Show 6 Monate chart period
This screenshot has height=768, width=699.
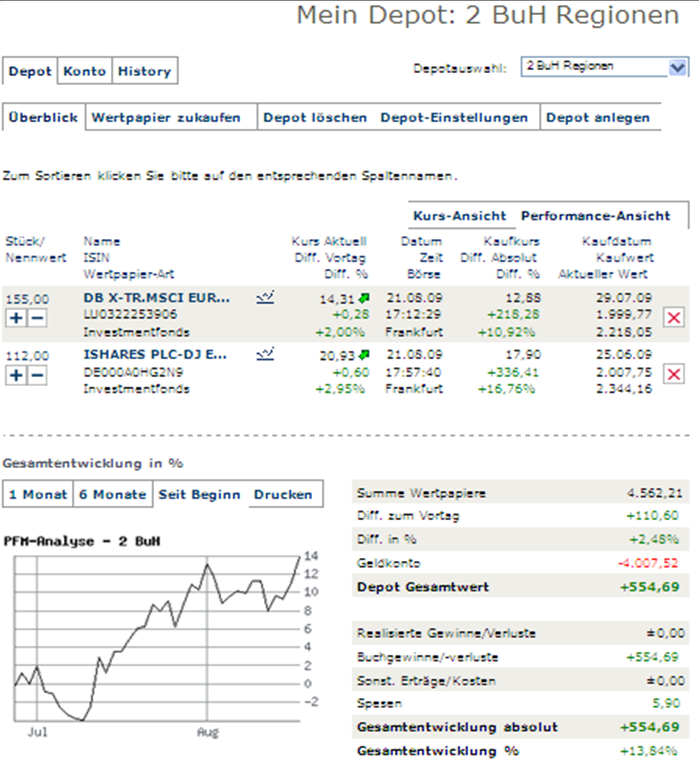point(113,494)
